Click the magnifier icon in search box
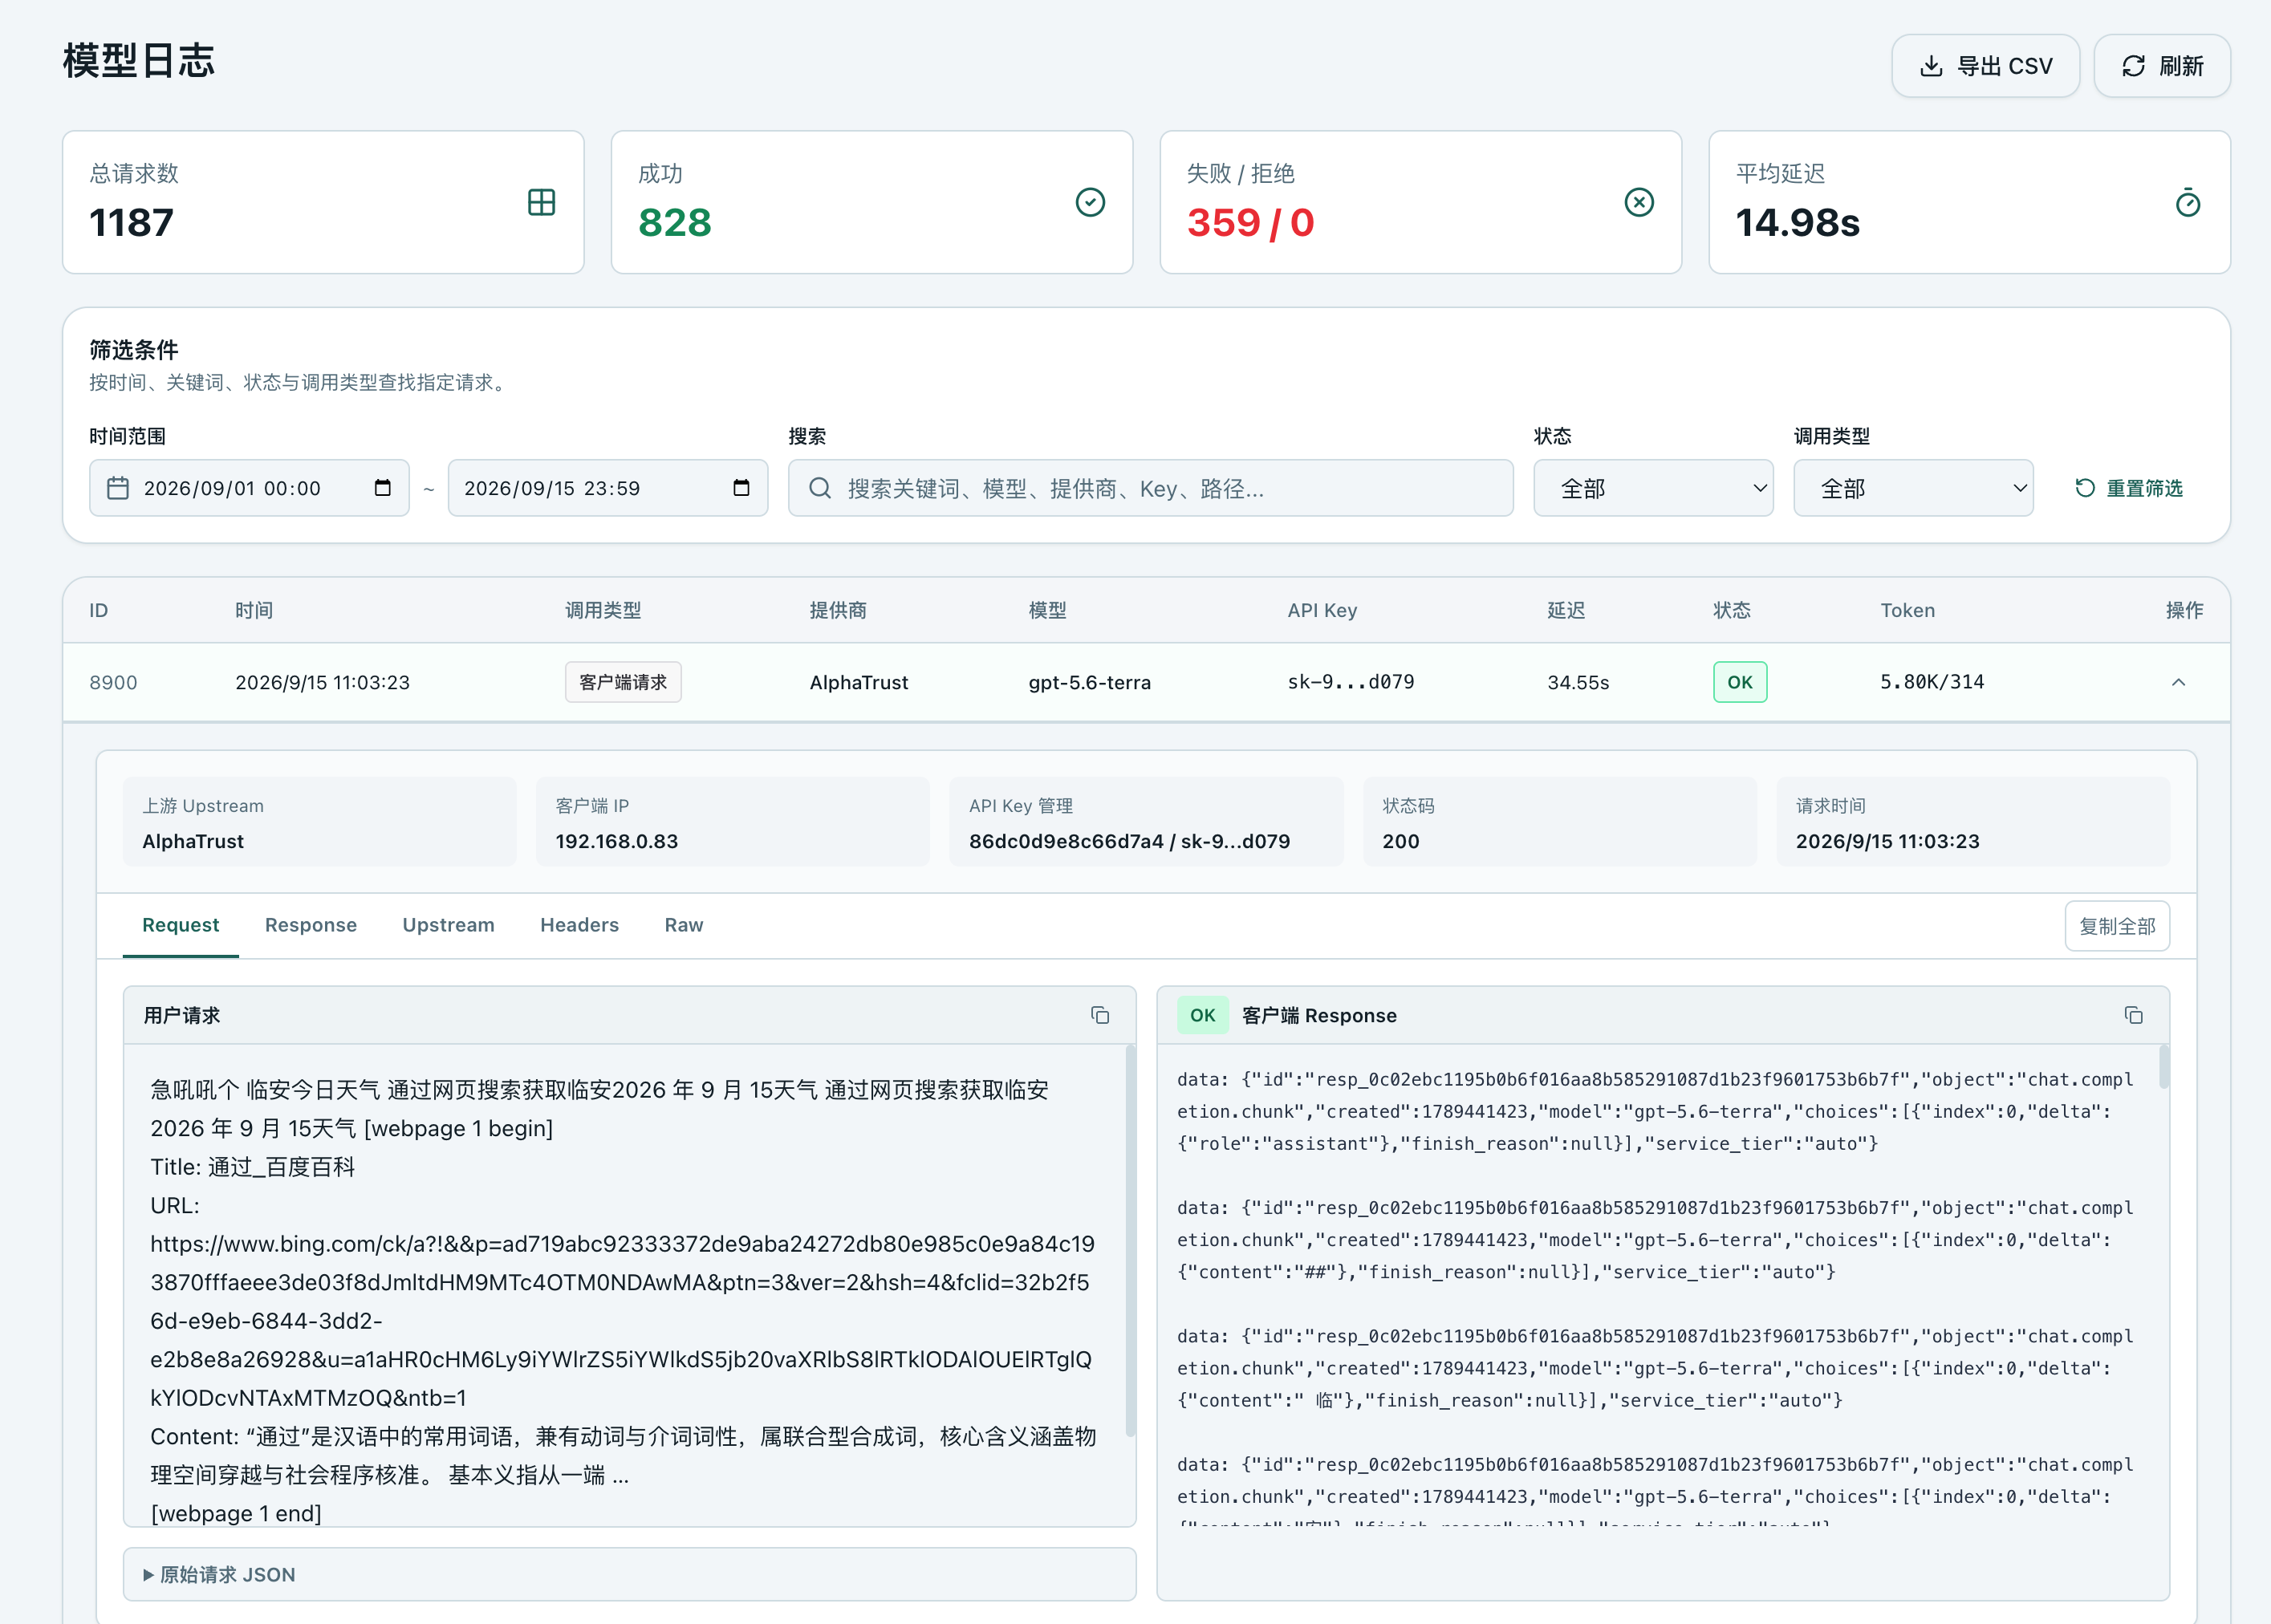The width and height of the screenshot is (2271, 1624). click(820, 488)
